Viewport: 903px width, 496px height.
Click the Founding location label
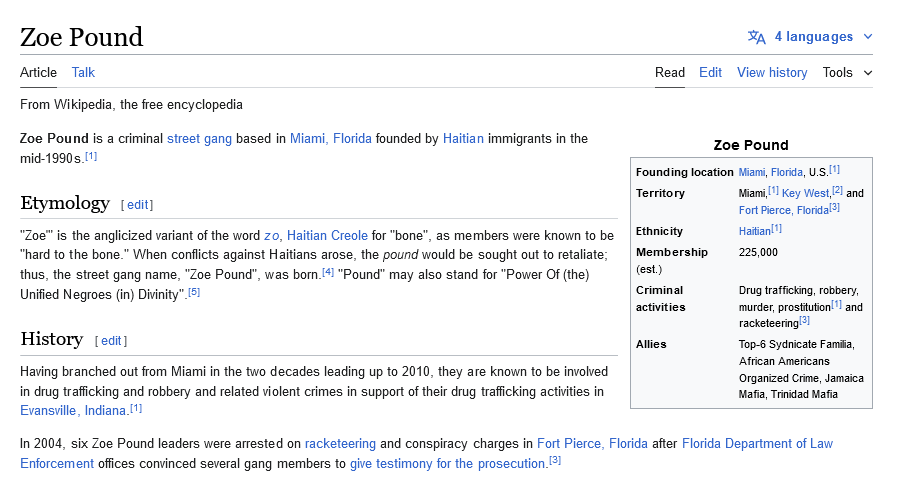click(684, 172)
